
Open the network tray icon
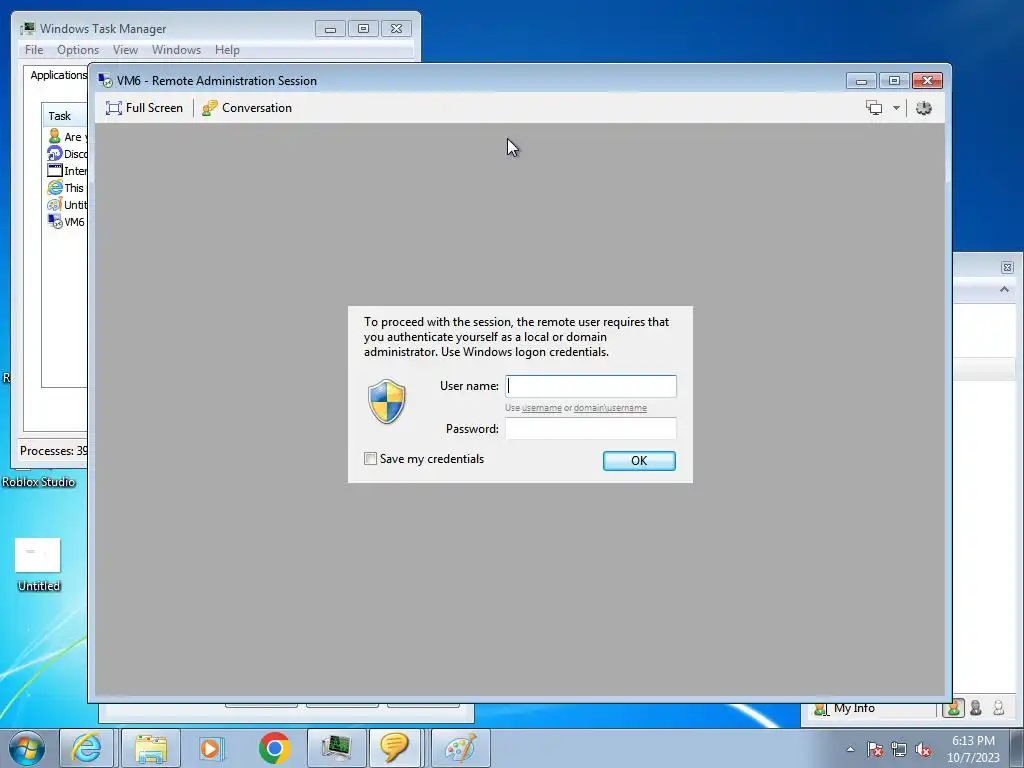[899, 749]
